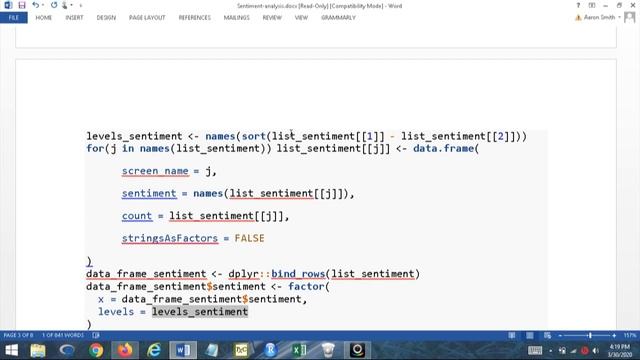640x360 pixels.
Task: Click the zoom in plus button
Action: tap(614, 336)
